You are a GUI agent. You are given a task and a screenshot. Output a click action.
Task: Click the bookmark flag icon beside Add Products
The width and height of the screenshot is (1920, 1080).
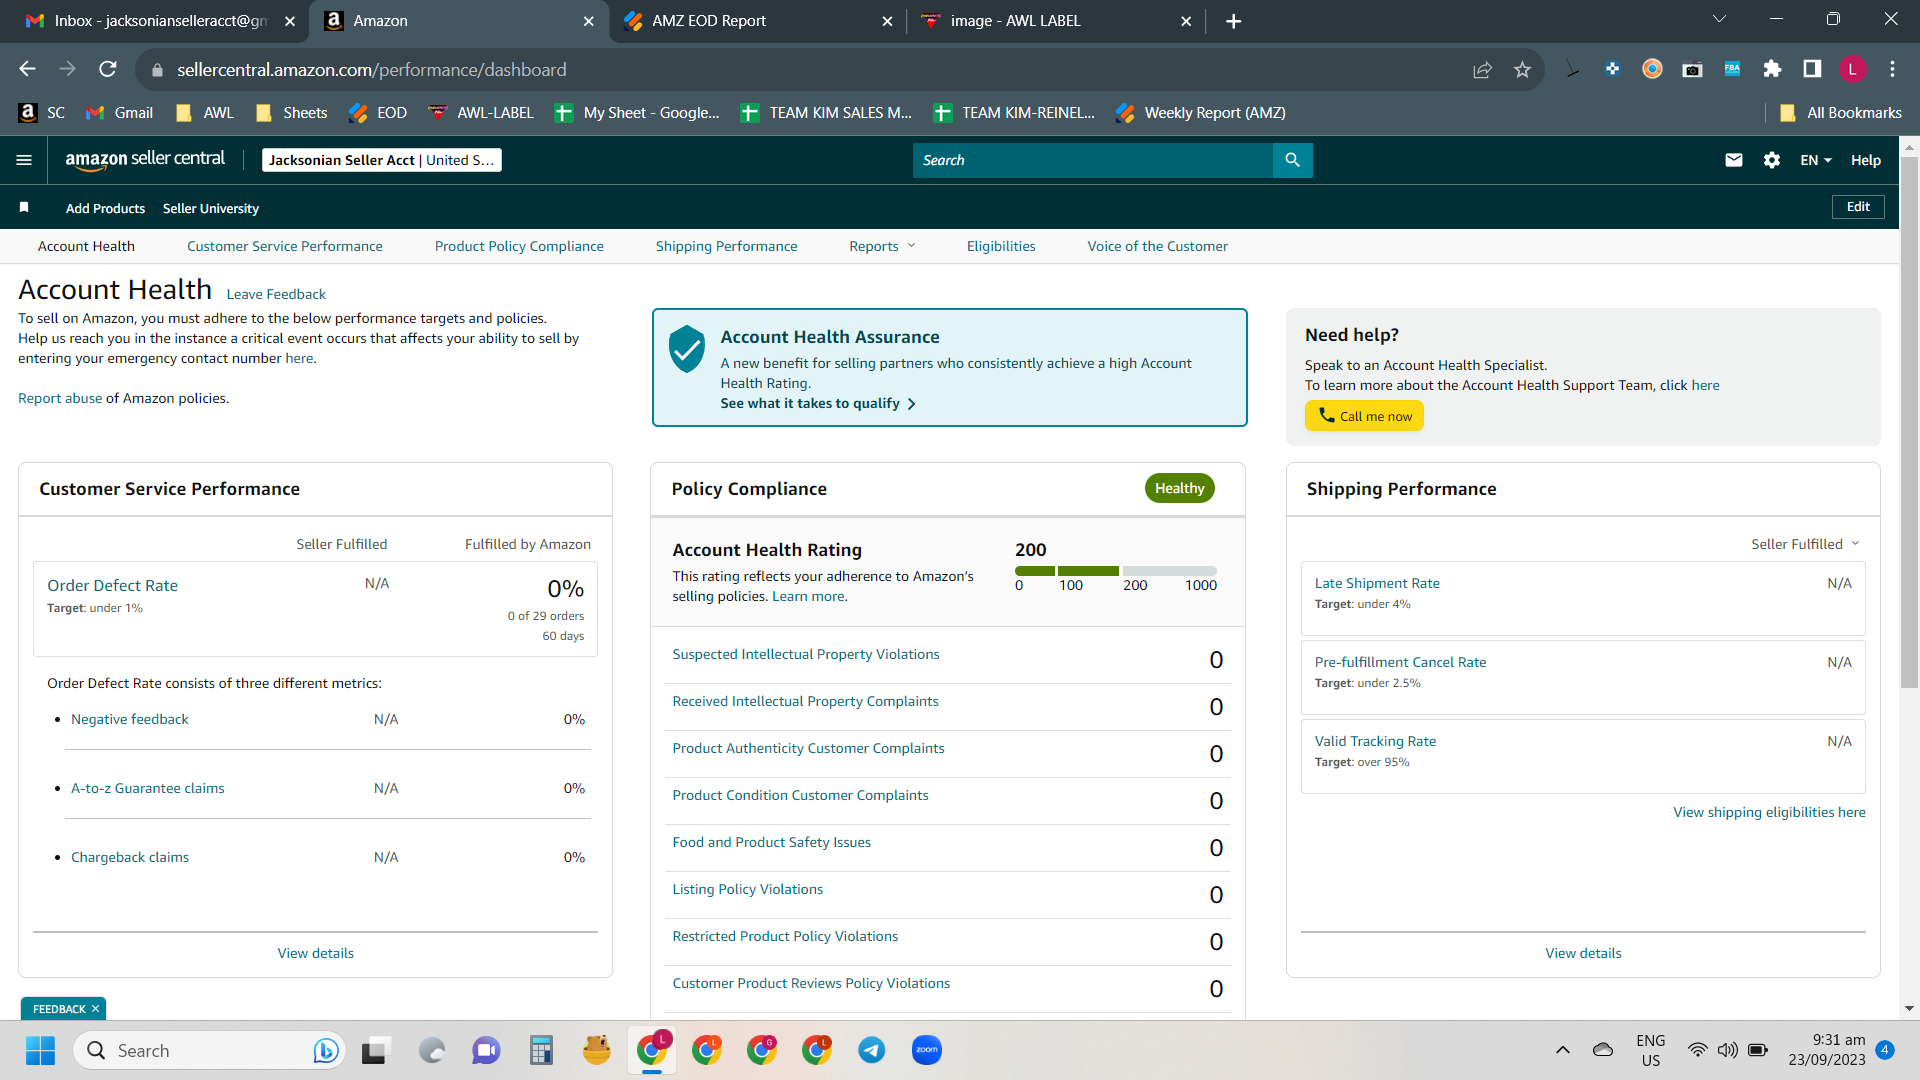pyautogui.click(x=24, y=207)
